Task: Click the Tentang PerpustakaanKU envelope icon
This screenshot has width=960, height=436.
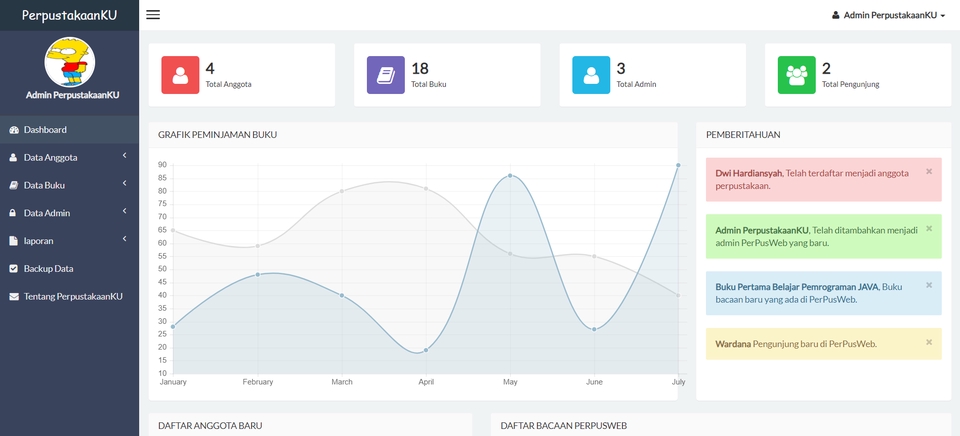Action: click(x=13, y=296)
